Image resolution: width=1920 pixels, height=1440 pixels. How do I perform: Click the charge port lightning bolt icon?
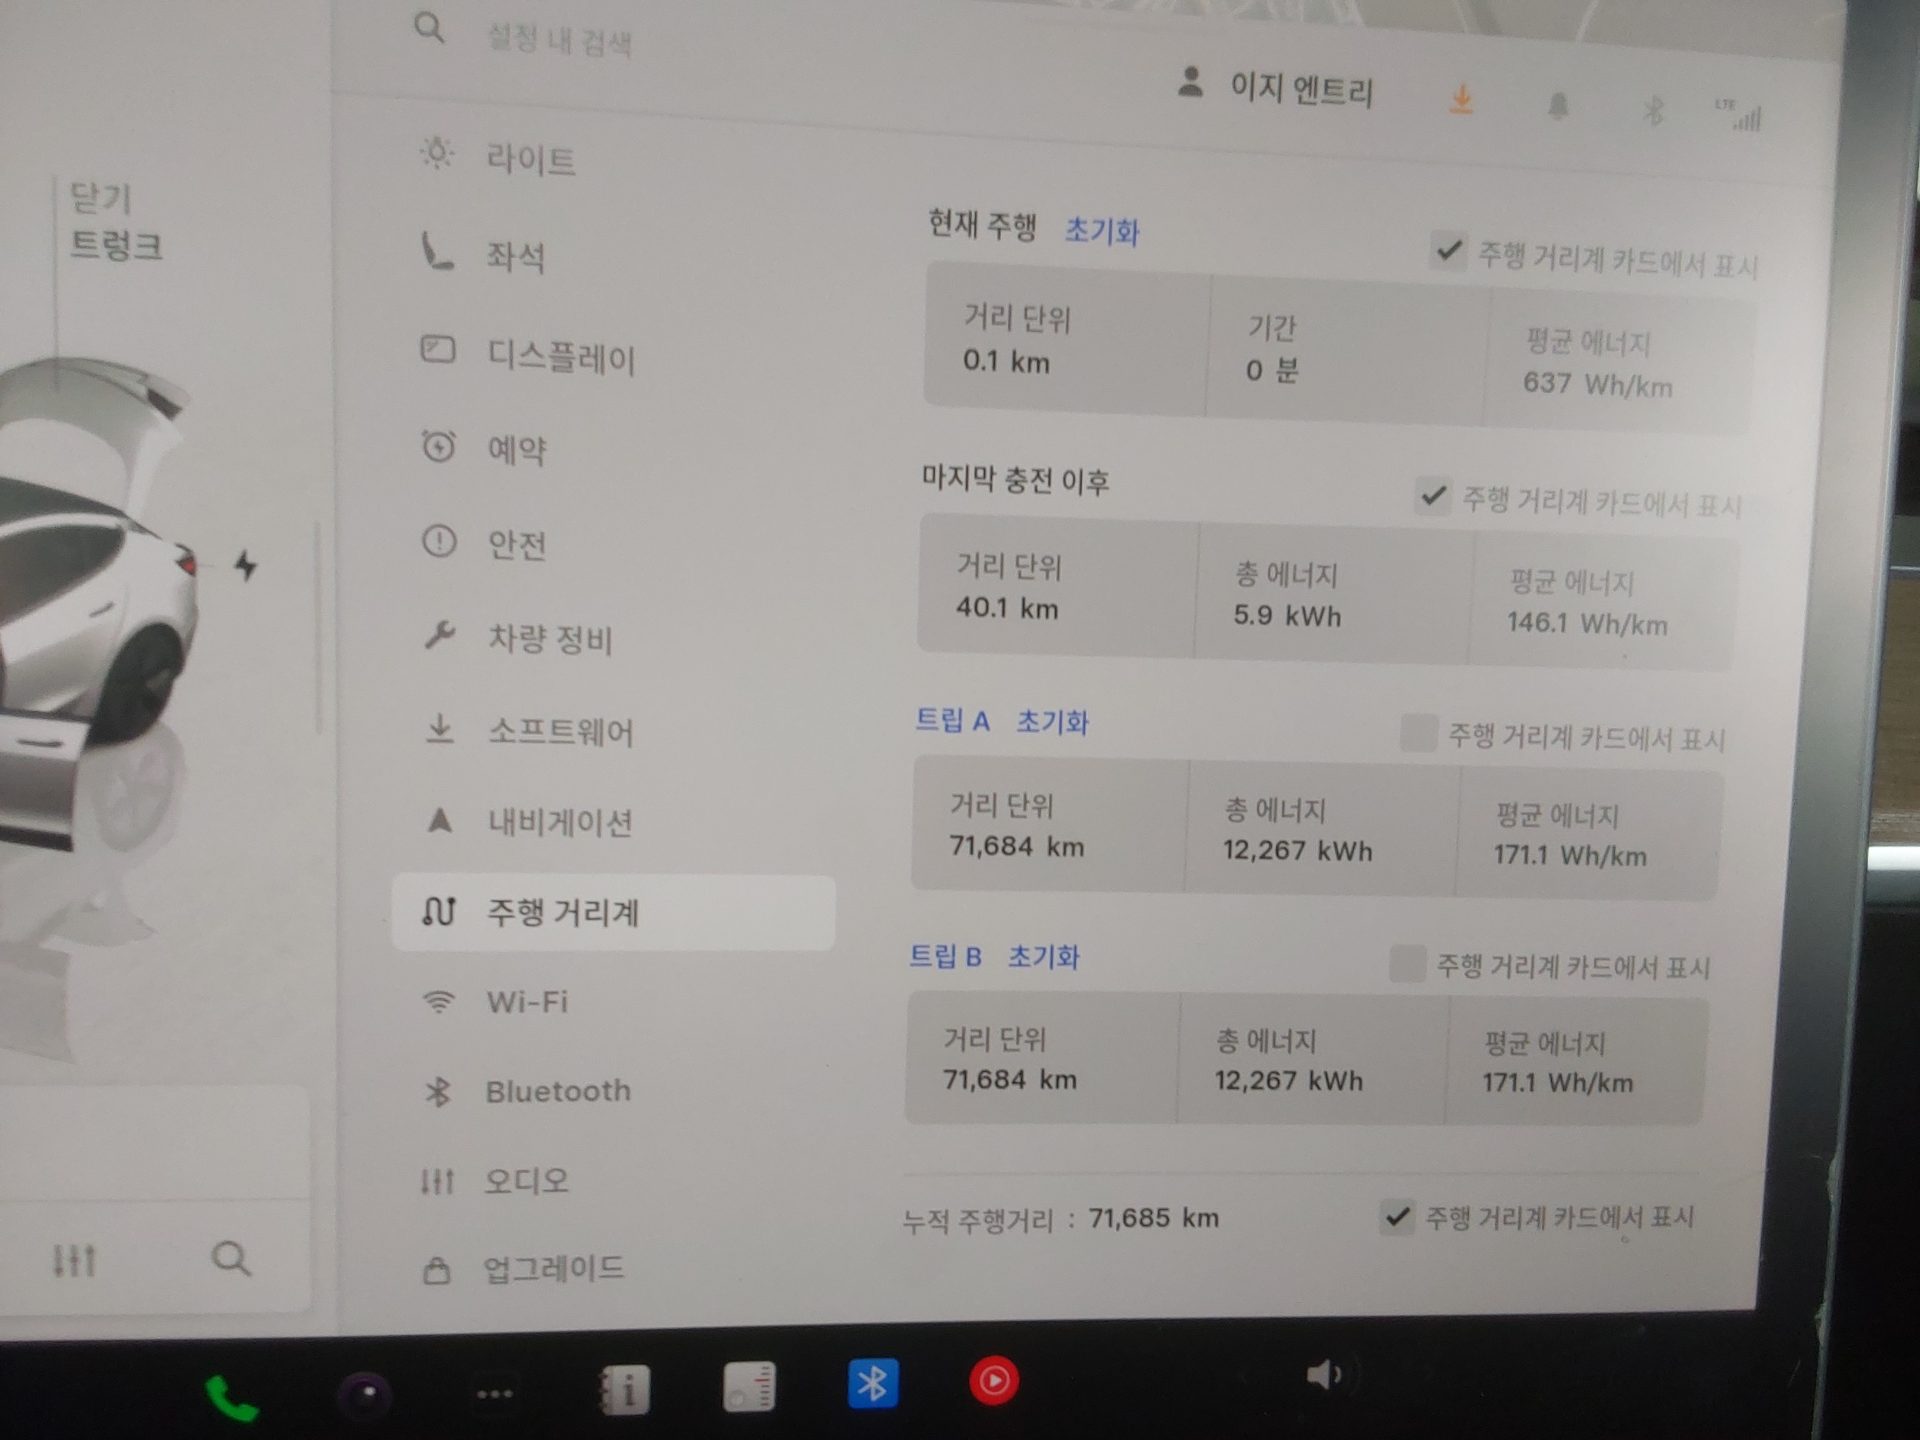tap(245, 565)
